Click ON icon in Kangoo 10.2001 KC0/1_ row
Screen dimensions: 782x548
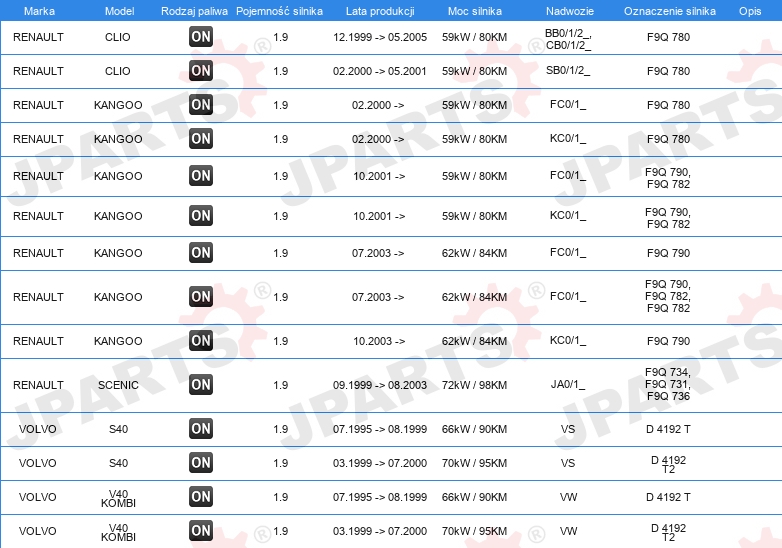click(200, 216)
